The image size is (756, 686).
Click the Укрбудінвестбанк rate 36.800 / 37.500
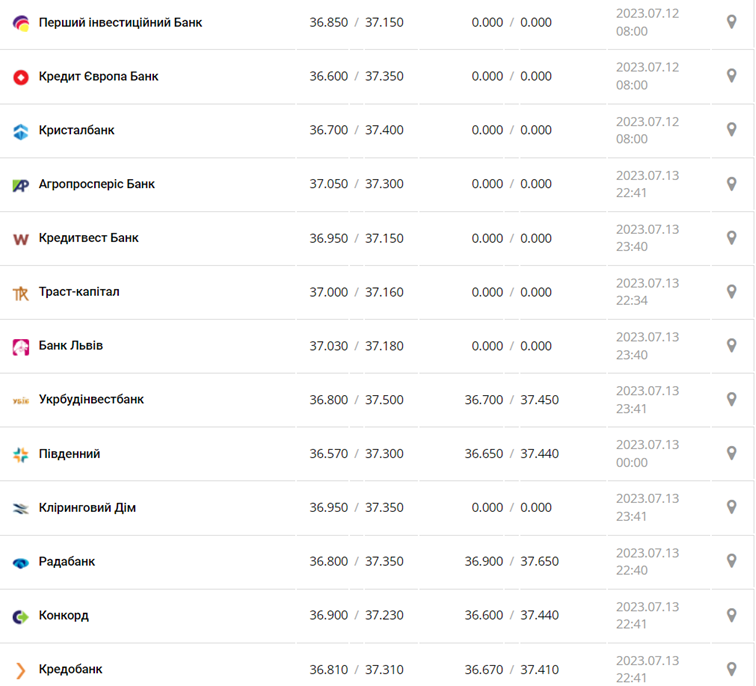(x=356, y=400)
